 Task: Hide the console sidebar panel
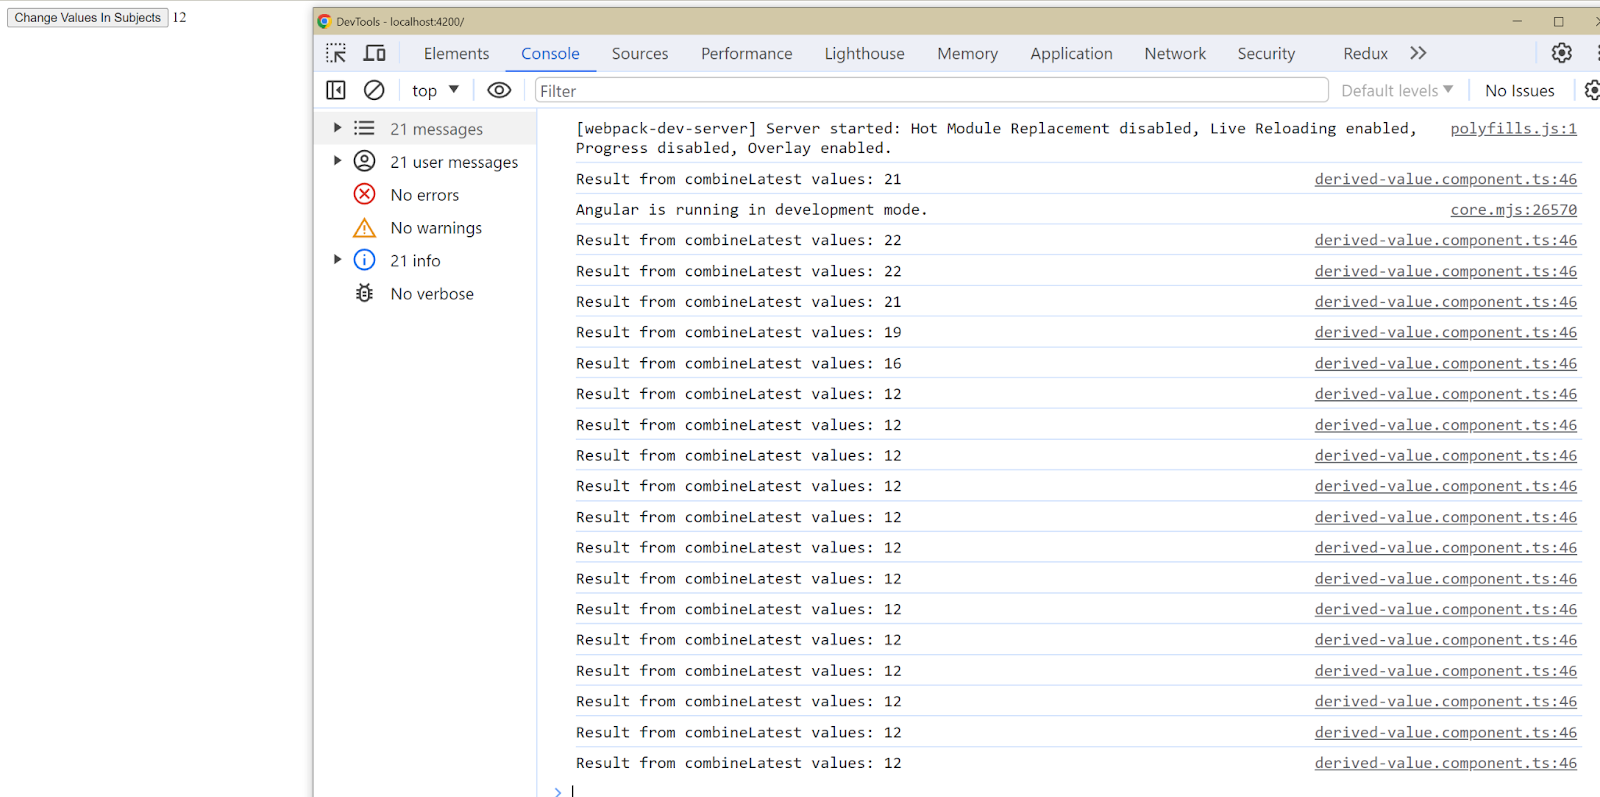[x=336, y=90]
